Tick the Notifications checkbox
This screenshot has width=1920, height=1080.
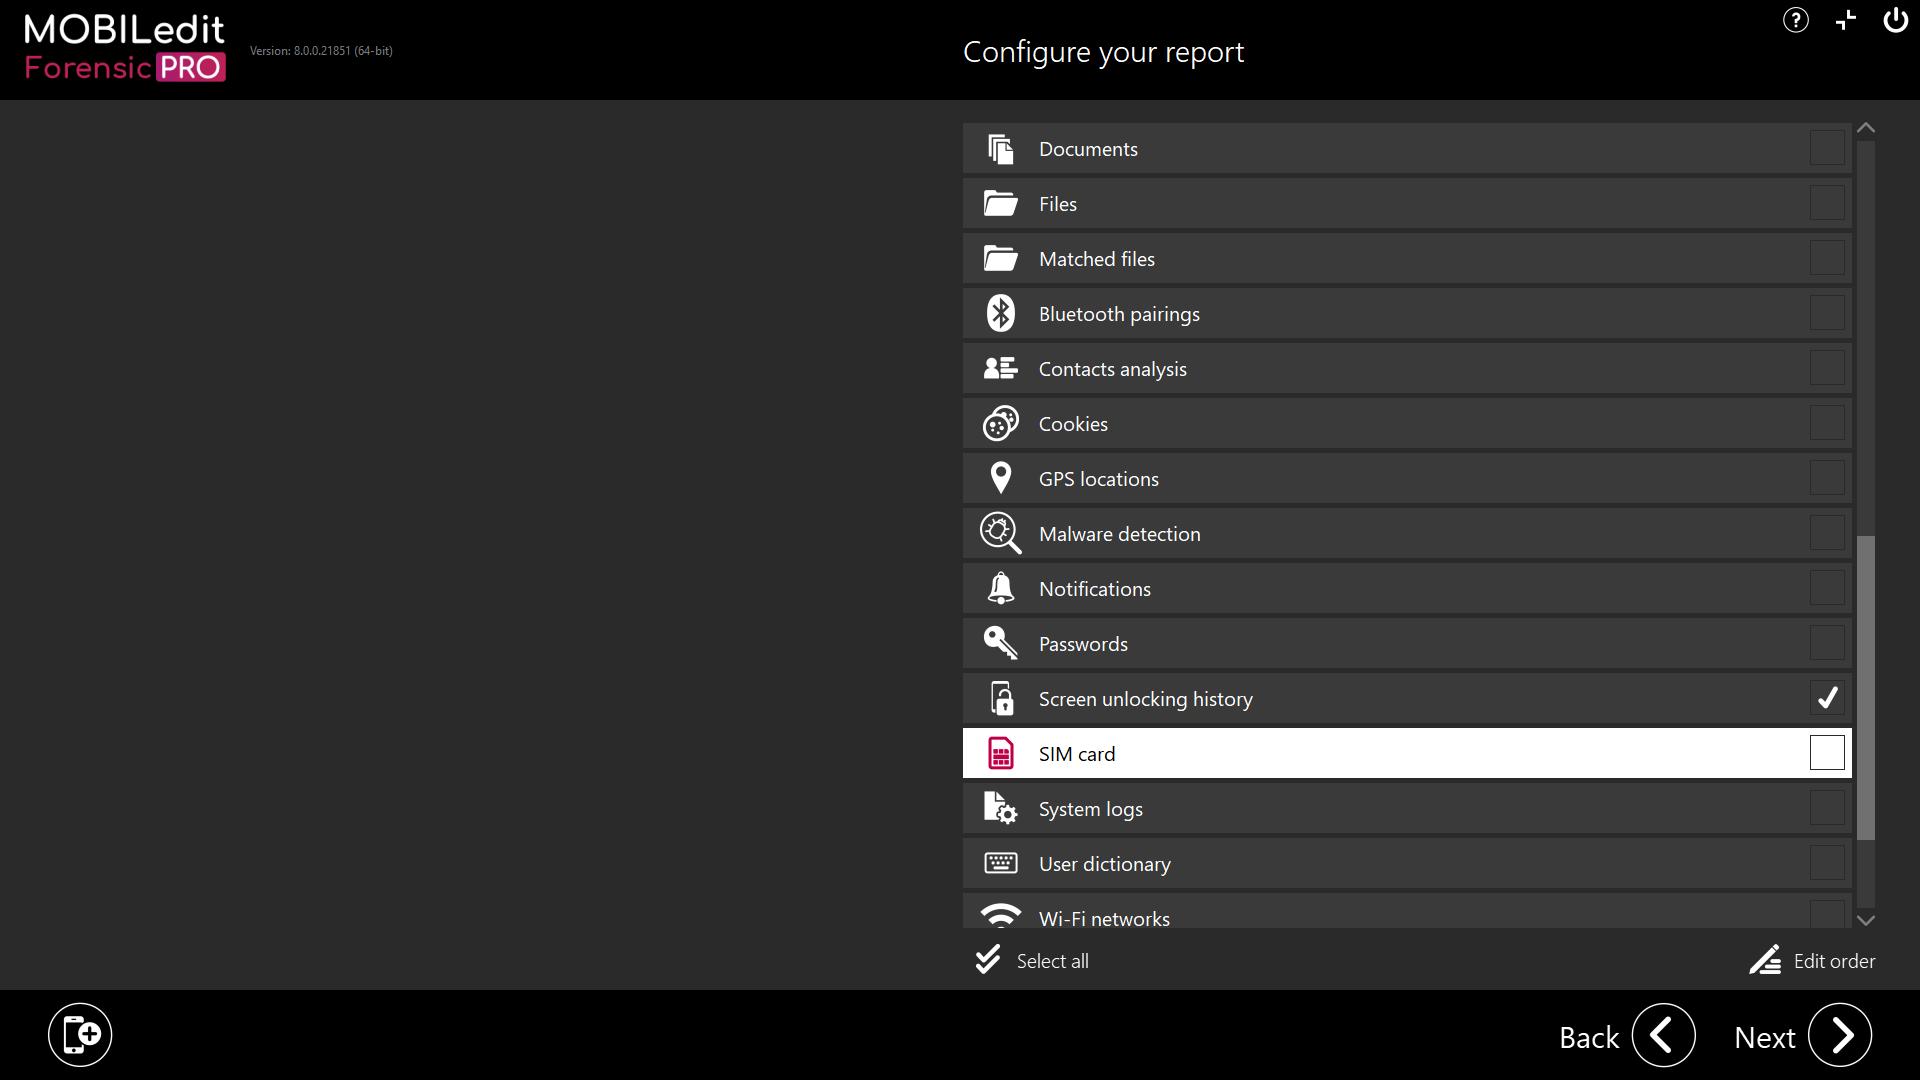(1826, 588)
